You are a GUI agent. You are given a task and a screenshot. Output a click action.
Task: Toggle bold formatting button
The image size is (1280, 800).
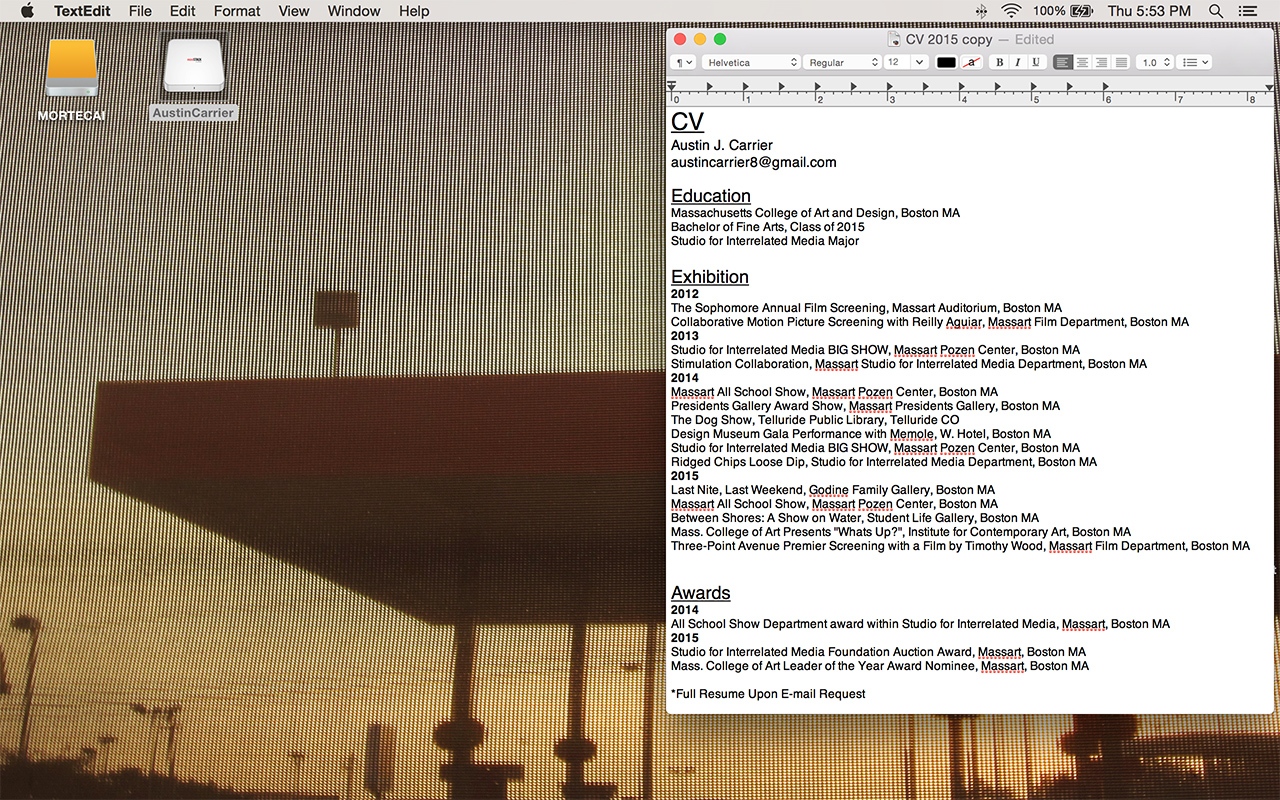998,62
